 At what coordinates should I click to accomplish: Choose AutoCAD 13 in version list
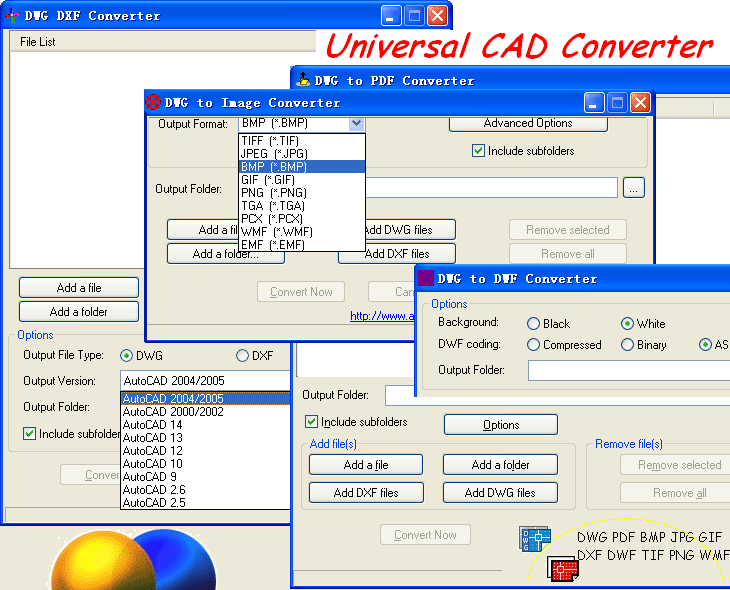click(205, 438)
